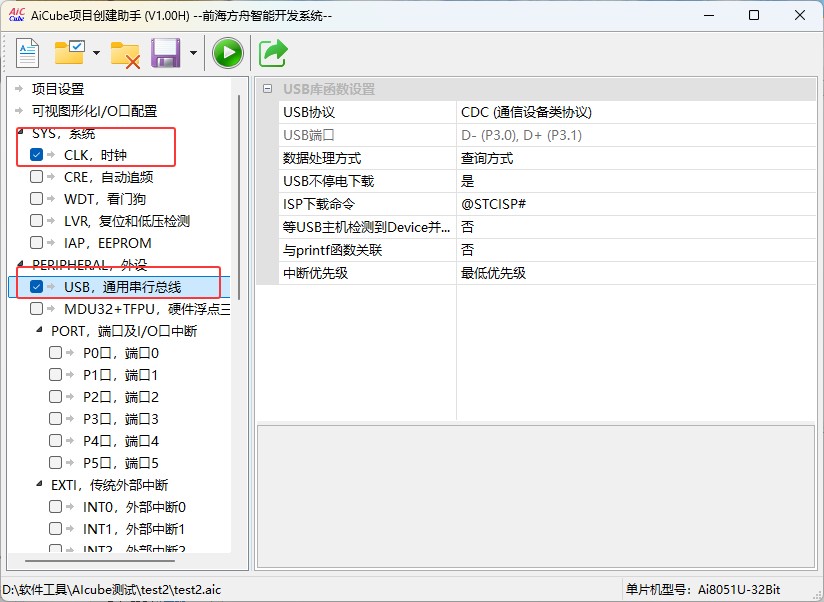Click the USB端口 property row label
This screenshot has width=824, height=602.
[x=308, y=135]
